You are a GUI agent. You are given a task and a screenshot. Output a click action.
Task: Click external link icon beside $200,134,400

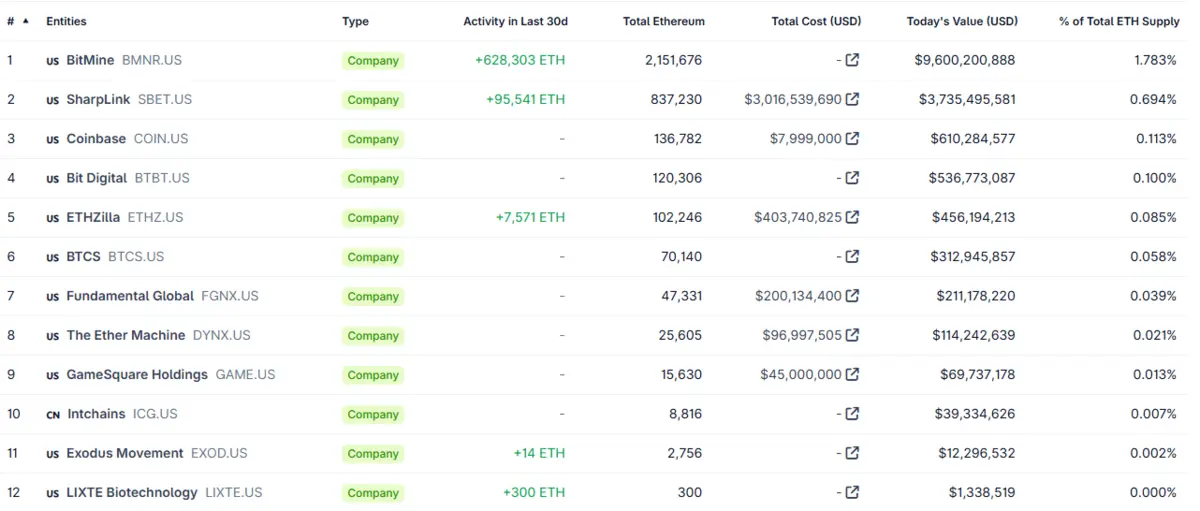click(x=852, y=296)
